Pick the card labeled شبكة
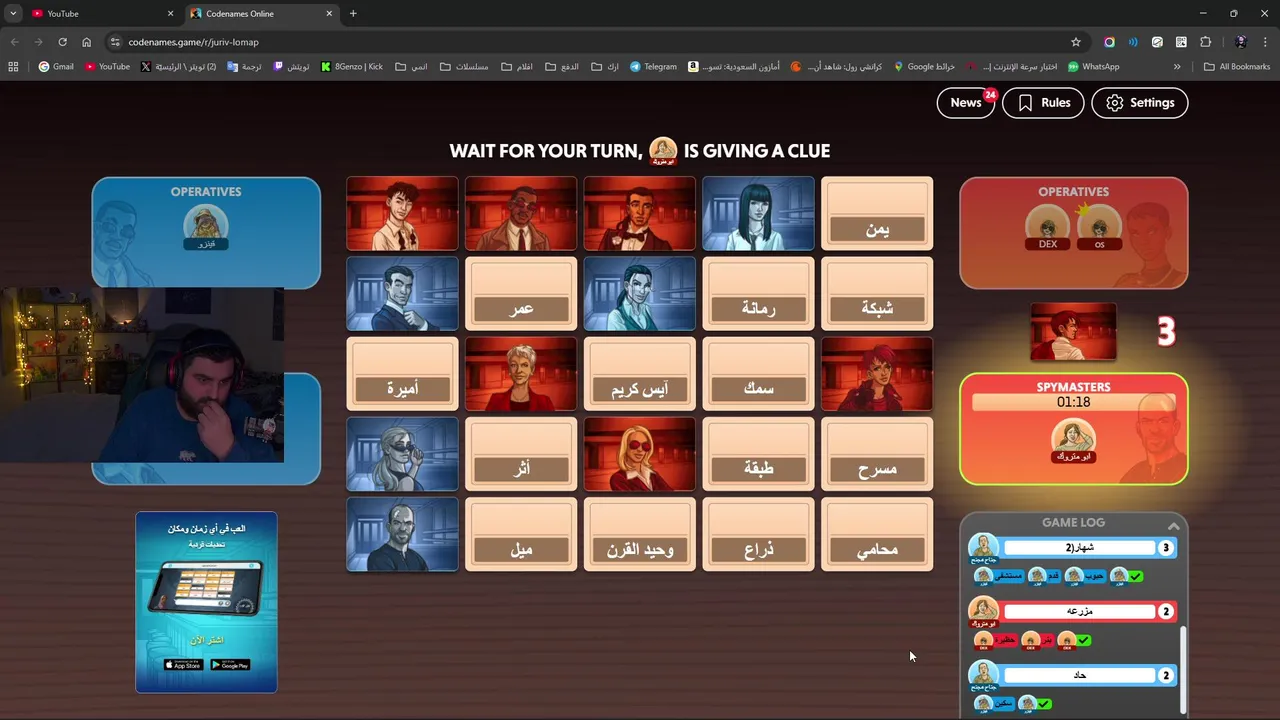This screenshot has width=1280, height=720. 877,294
